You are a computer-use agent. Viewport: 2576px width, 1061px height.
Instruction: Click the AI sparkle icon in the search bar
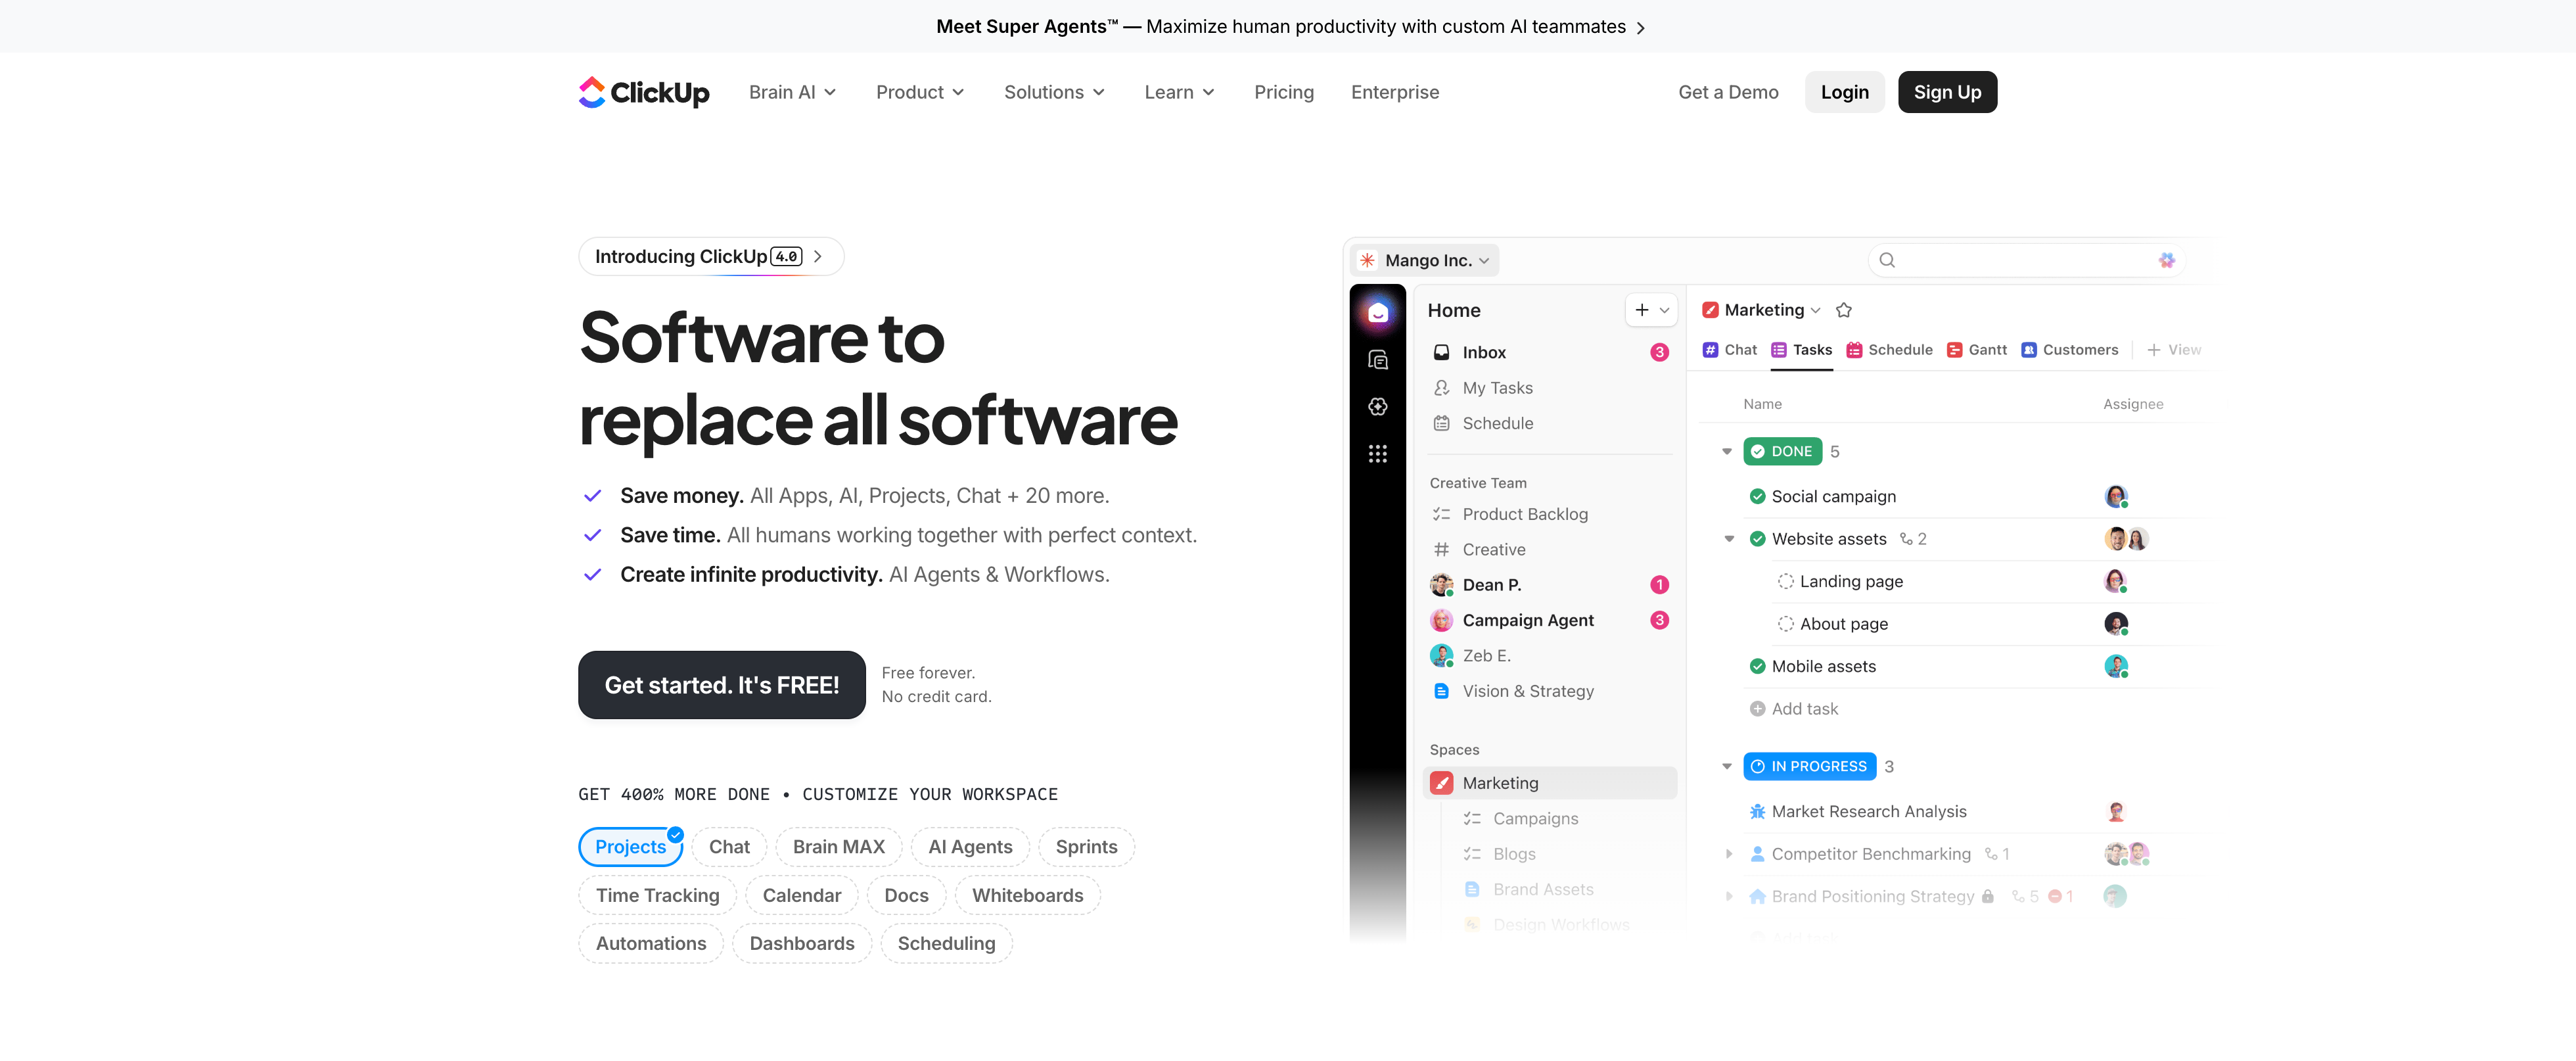2166,260
